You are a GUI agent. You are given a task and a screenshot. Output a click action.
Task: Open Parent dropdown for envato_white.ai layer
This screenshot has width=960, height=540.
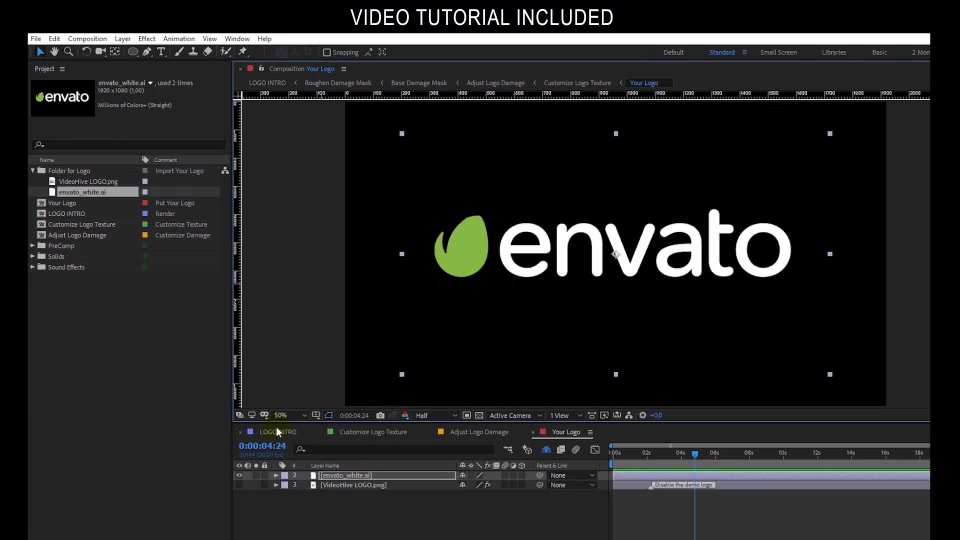[572, 475]
